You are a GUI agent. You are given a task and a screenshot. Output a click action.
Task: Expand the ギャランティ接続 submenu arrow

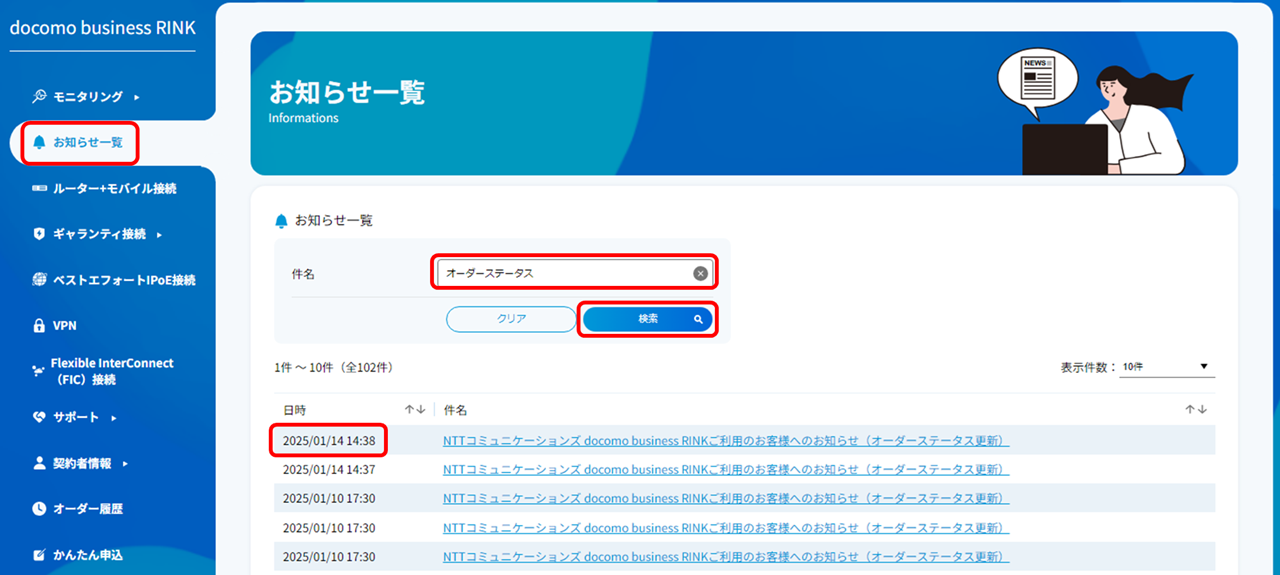[160, 235]
